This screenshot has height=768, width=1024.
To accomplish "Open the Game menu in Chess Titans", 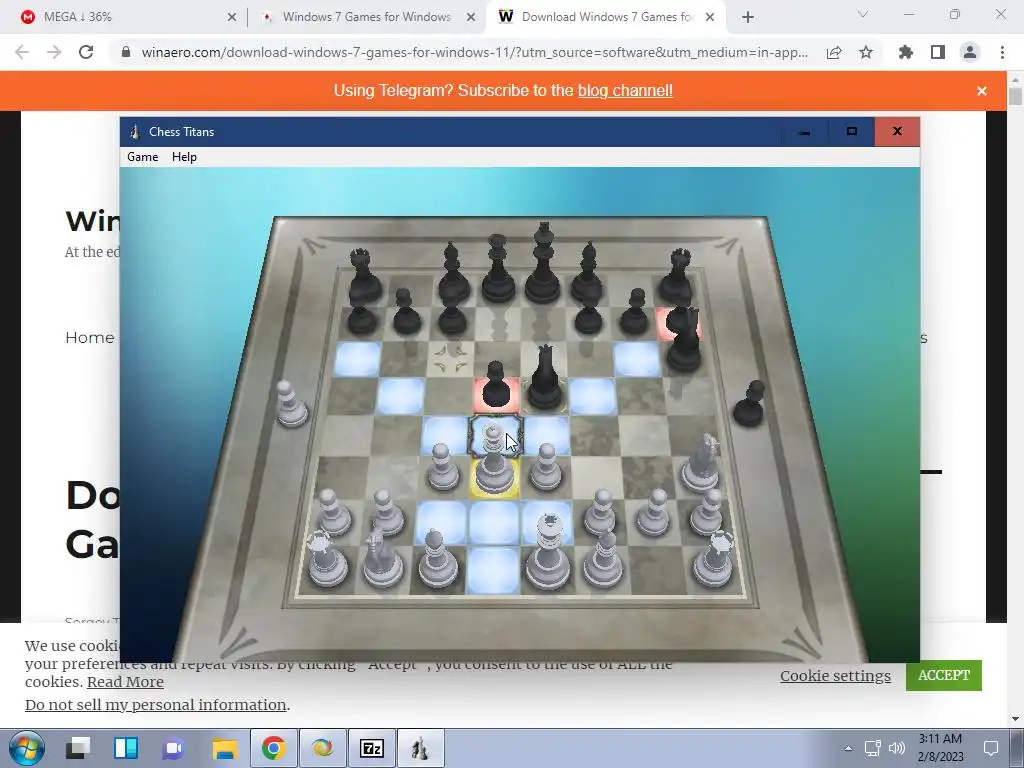I will (142, 157).
